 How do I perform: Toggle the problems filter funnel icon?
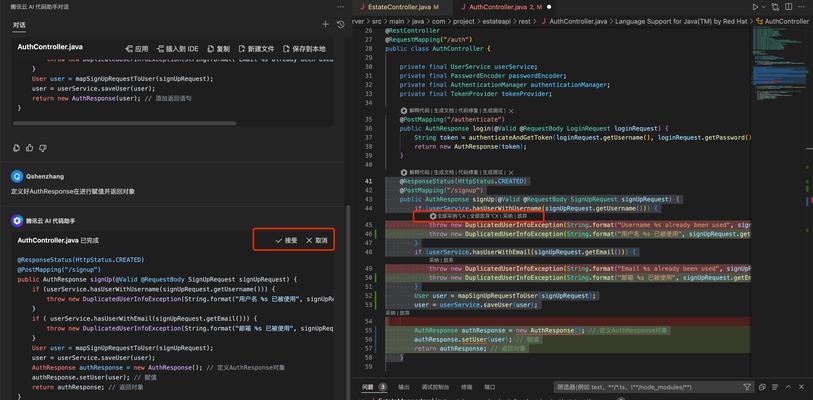(747, 387)
